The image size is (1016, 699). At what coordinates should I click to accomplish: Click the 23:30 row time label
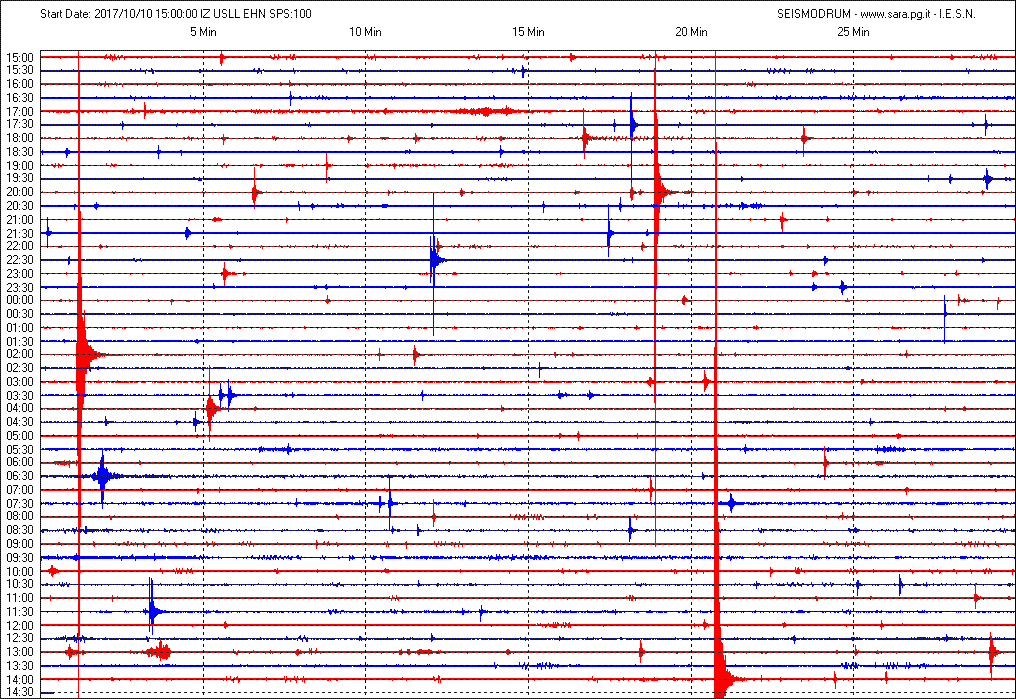point(20,287)
